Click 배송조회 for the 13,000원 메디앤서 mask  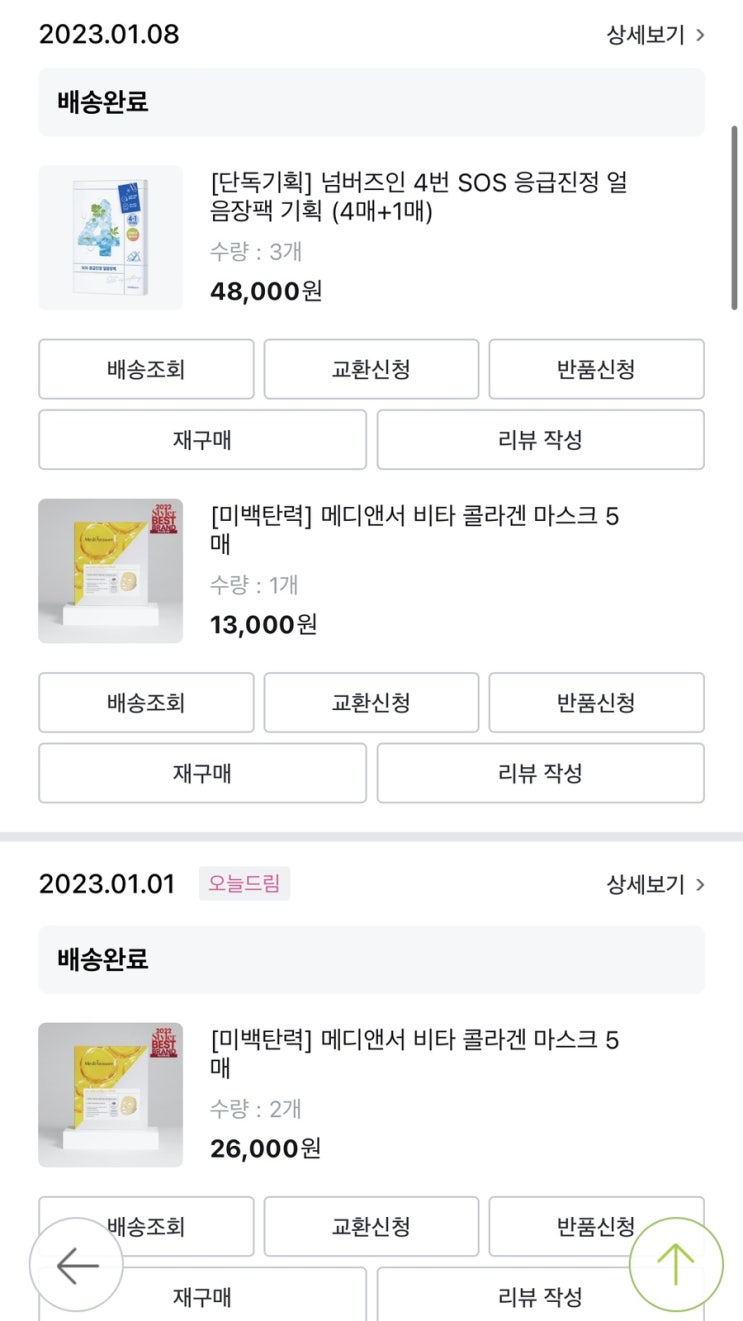(146, 702)
